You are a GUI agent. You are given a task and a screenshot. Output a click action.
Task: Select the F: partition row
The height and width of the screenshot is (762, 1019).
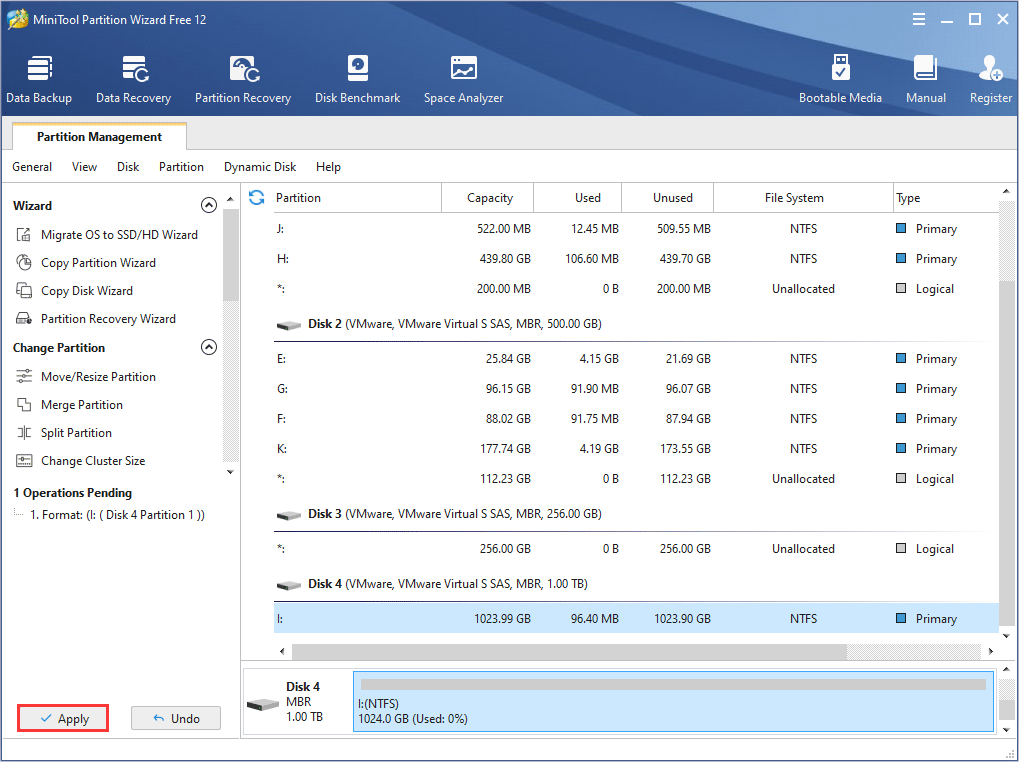(636, 418)
